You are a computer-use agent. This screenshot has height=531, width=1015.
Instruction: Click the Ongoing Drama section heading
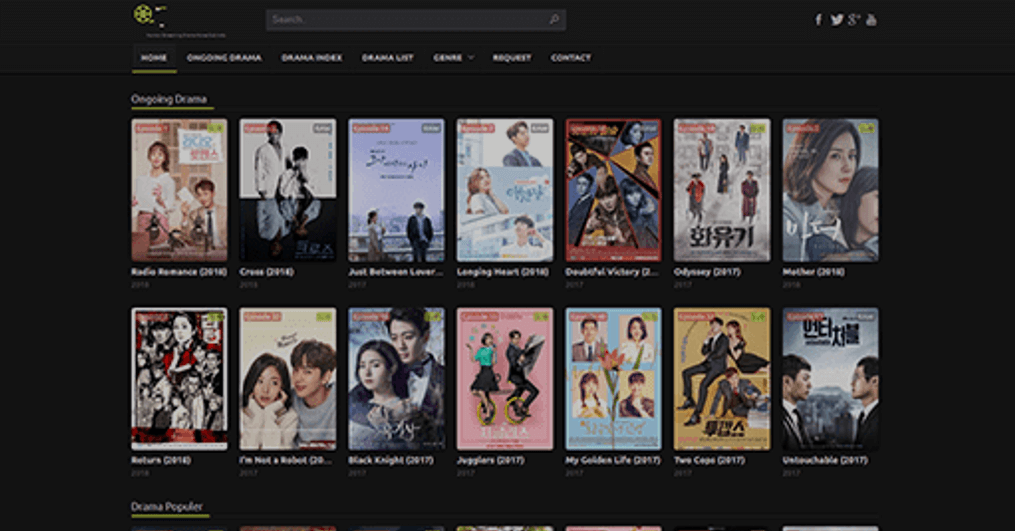click(169, 99)
